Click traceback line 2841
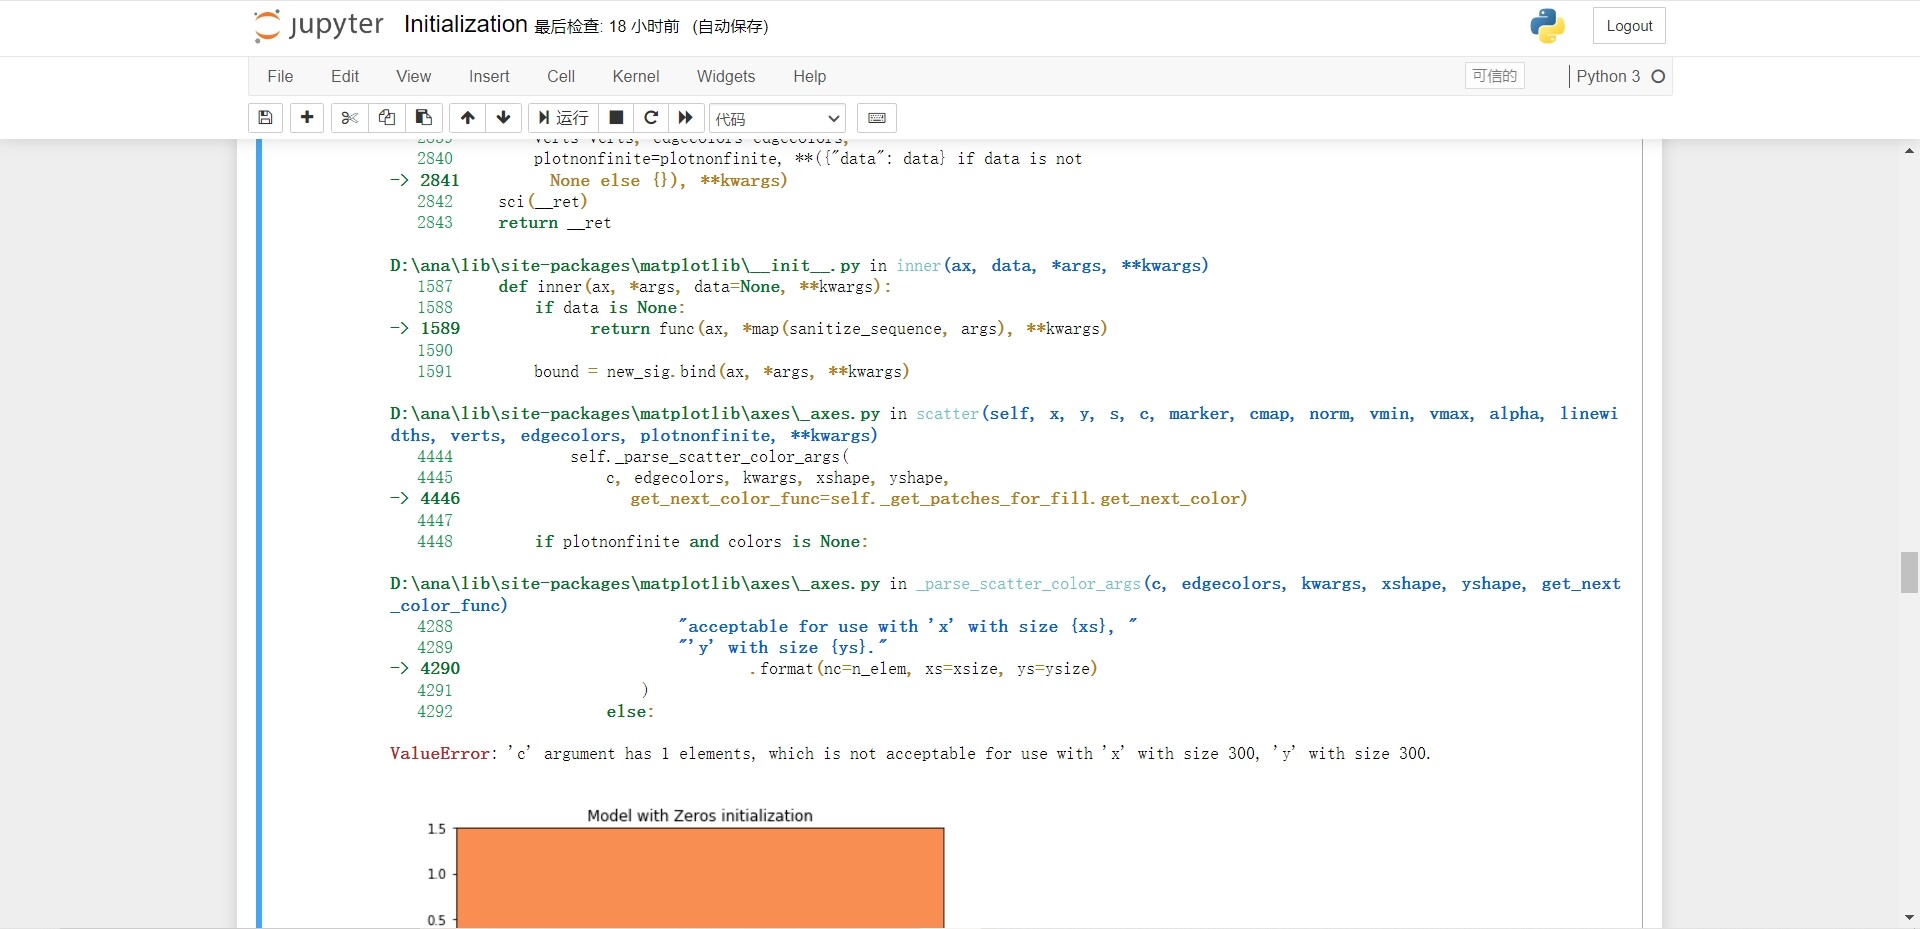The height and width of the screenshot is (929, 1920). [x=589, y=180]
